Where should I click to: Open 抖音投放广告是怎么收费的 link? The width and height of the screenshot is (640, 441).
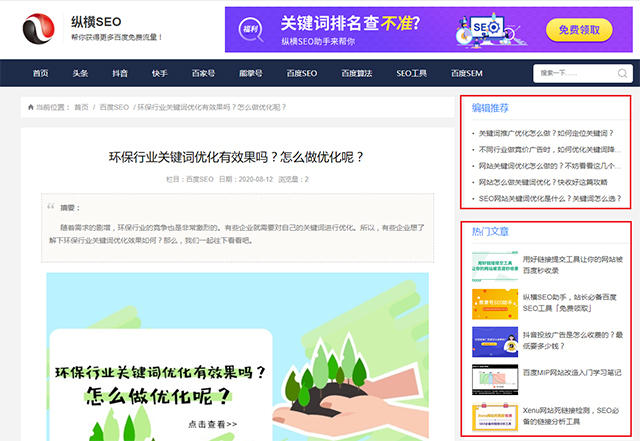573,340
